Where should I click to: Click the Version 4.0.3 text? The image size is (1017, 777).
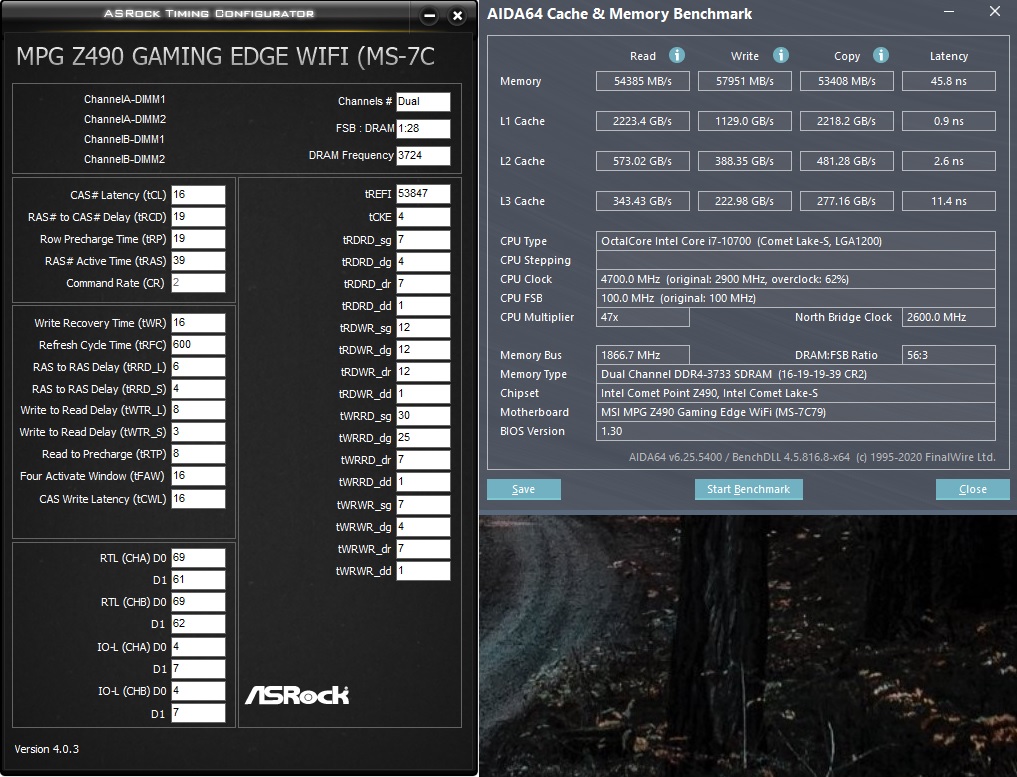coord(47,749)
